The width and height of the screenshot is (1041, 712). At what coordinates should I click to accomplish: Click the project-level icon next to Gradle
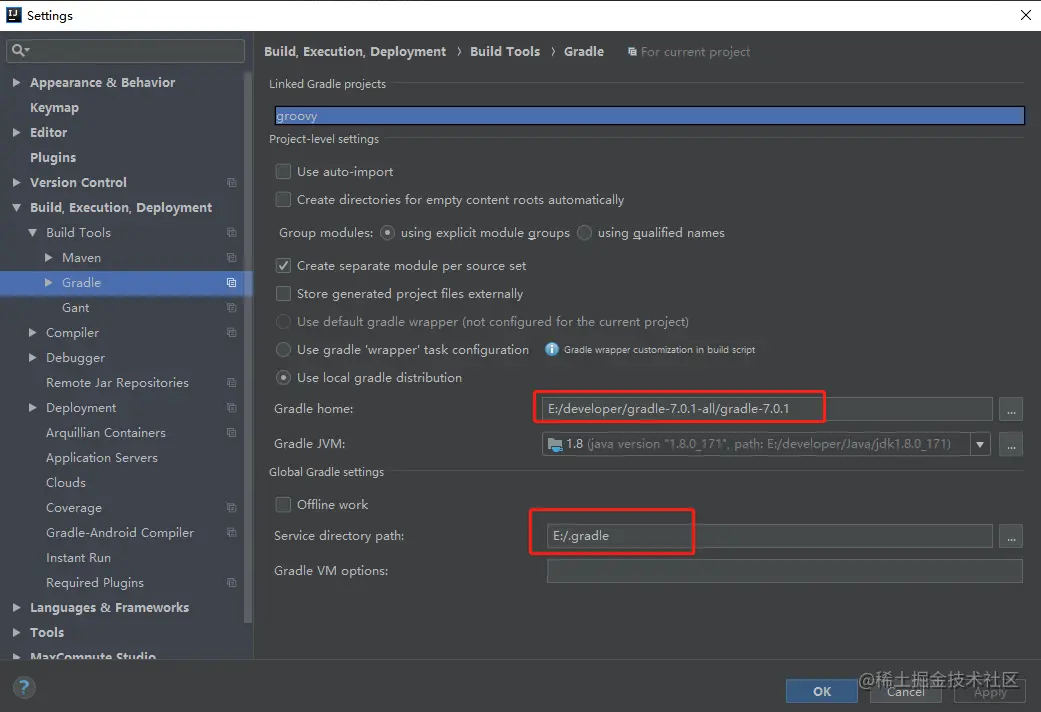tap(231, 283)
